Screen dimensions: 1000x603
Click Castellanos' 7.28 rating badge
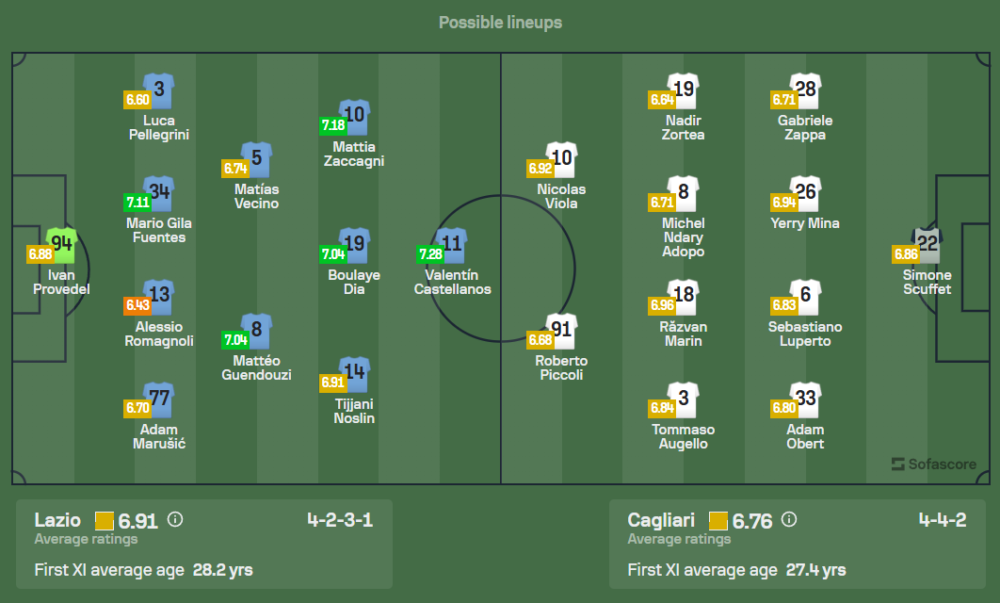pos(429,254)
